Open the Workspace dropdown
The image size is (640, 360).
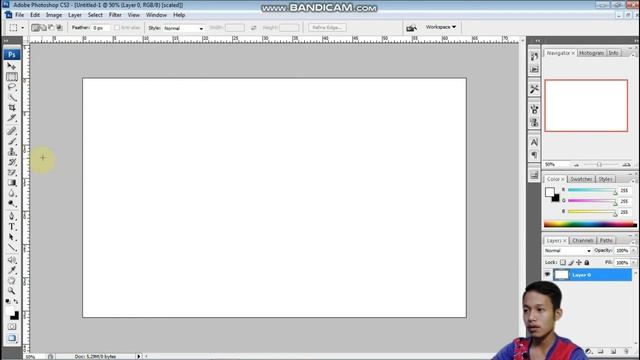pos(440,27)
